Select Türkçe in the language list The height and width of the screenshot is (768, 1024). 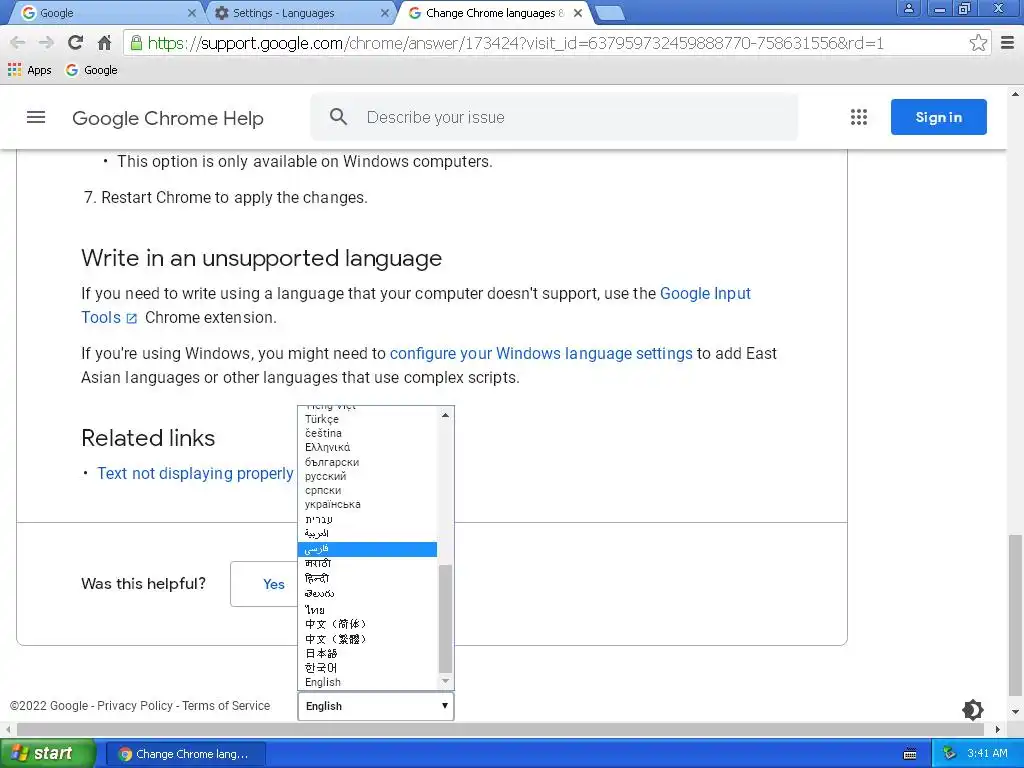pyautogui.click(x=367, y=419)
